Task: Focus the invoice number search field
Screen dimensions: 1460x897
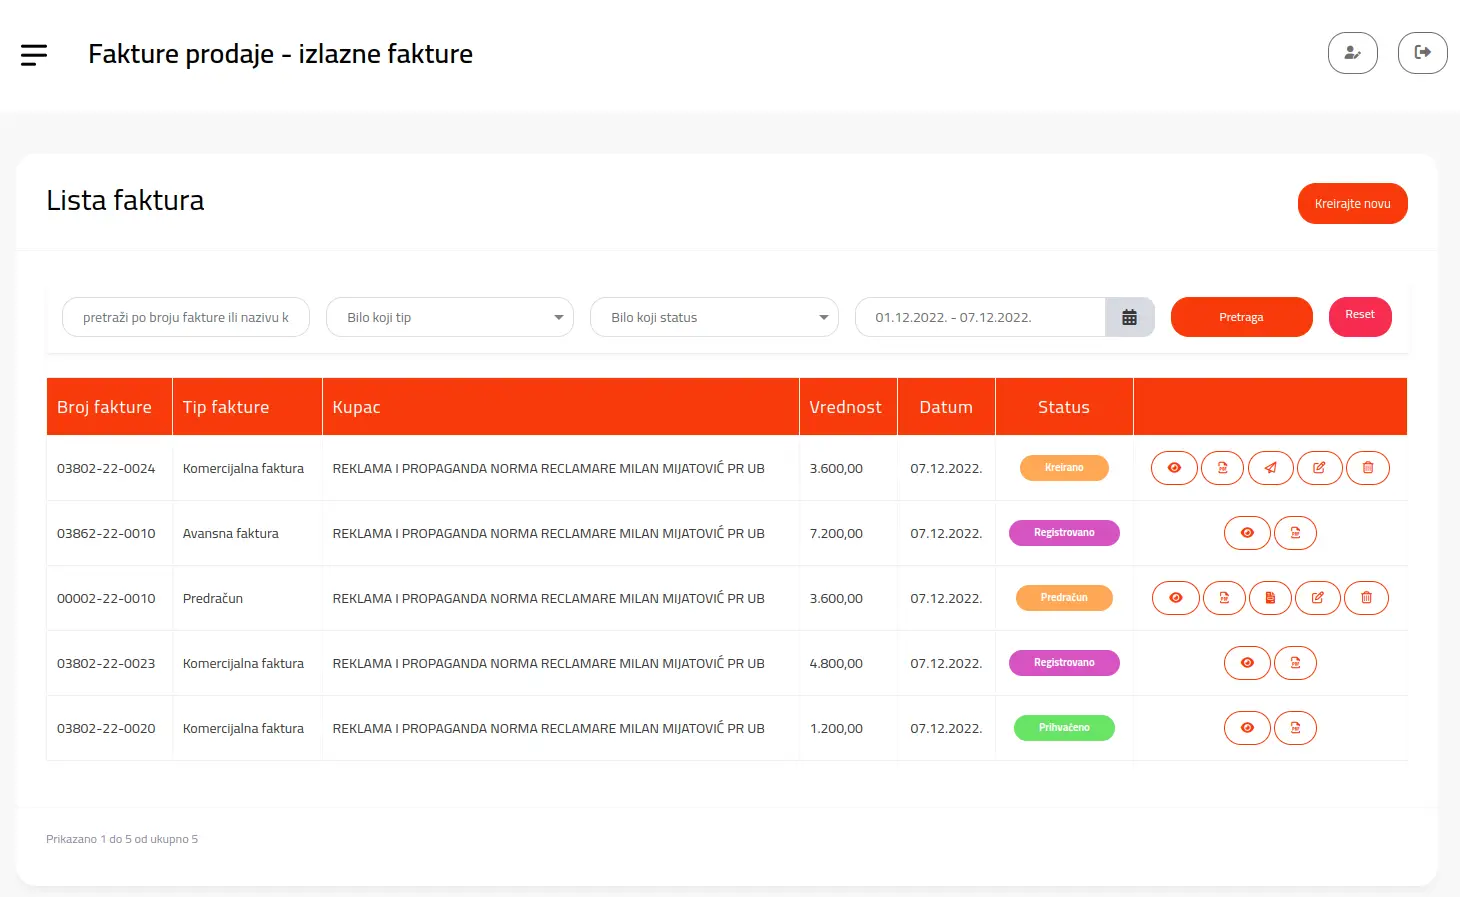Action: click(186, 317)
